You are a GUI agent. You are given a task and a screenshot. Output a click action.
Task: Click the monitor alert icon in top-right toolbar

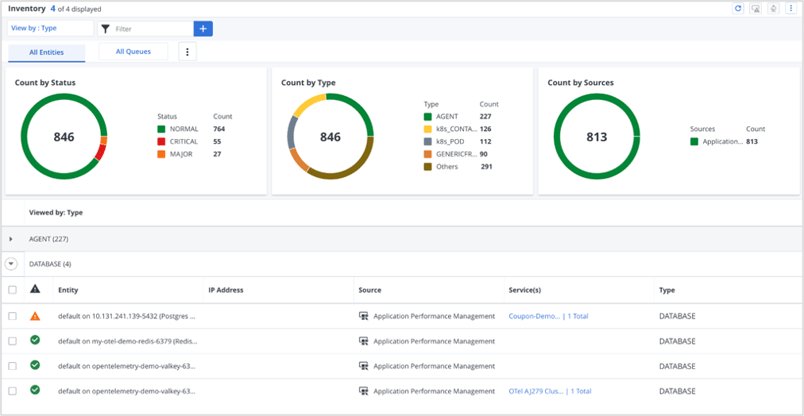coord(756,9)
